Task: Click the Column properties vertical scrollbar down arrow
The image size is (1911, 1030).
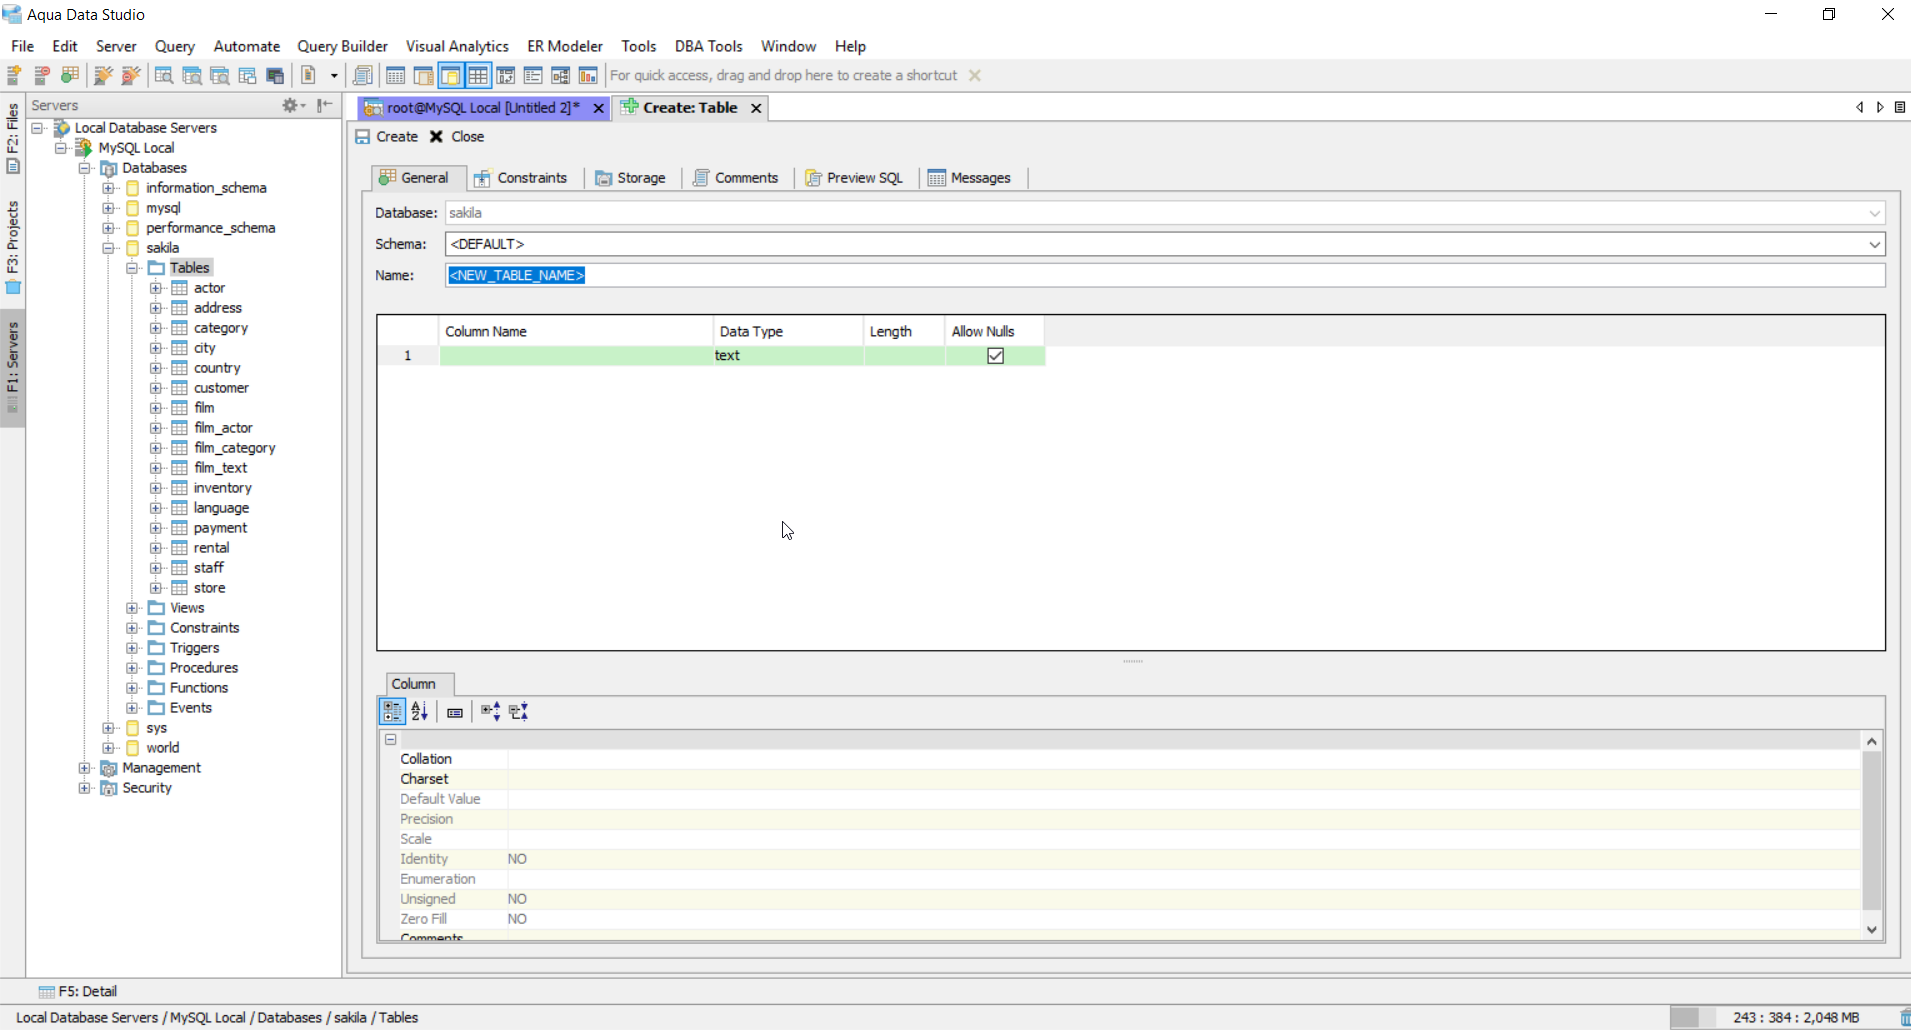Action: pyautogui.click(x=1872, y=929)
